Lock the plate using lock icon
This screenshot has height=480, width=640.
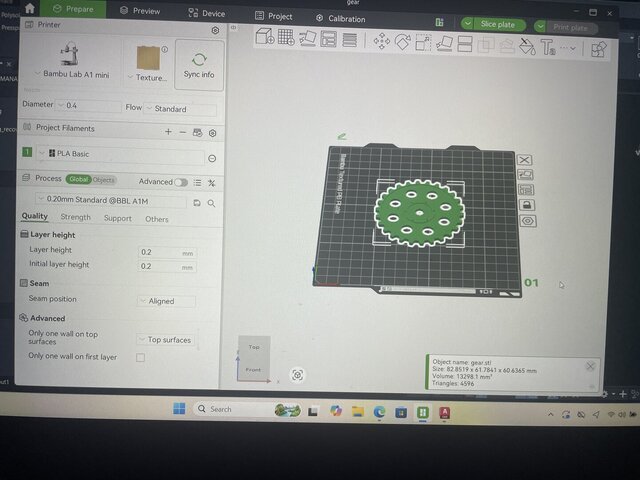pos(527,205)
